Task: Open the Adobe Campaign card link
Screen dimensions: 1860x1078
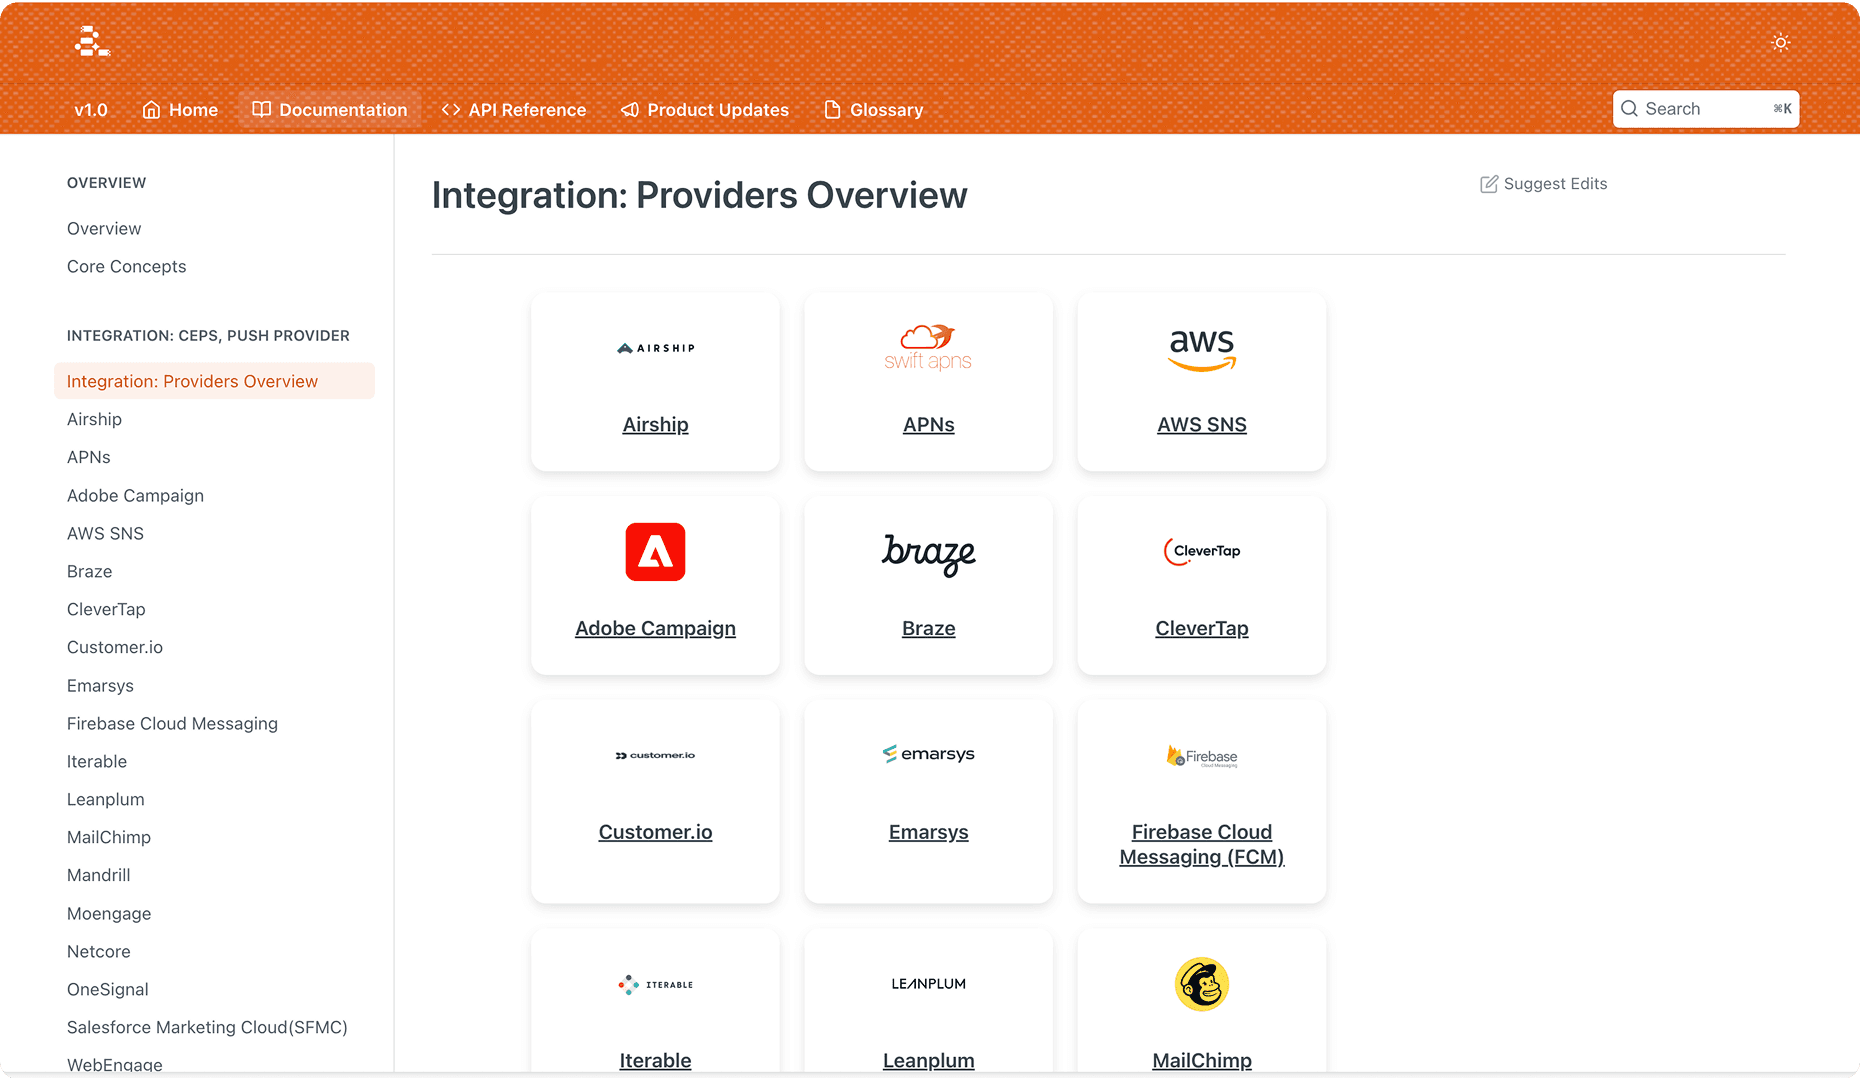Action: click(655, 629)
